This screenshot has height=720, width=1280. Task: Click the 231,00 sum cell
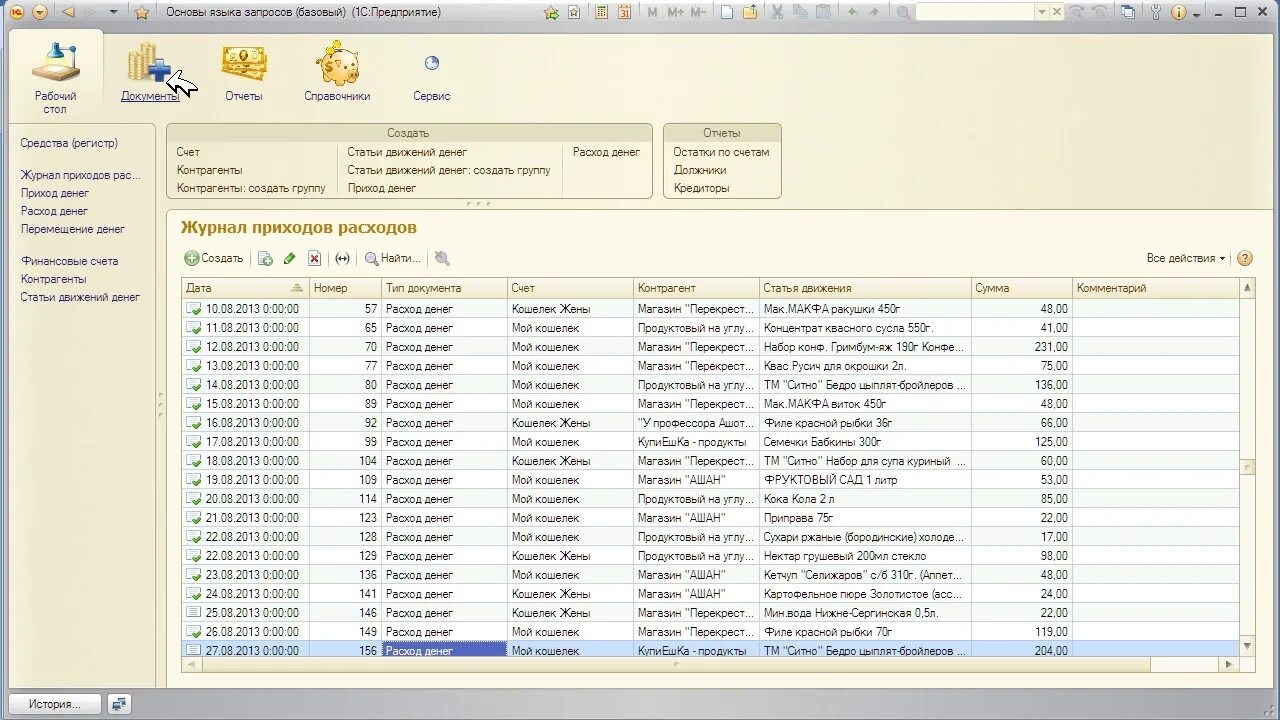tap(1022, 347)
